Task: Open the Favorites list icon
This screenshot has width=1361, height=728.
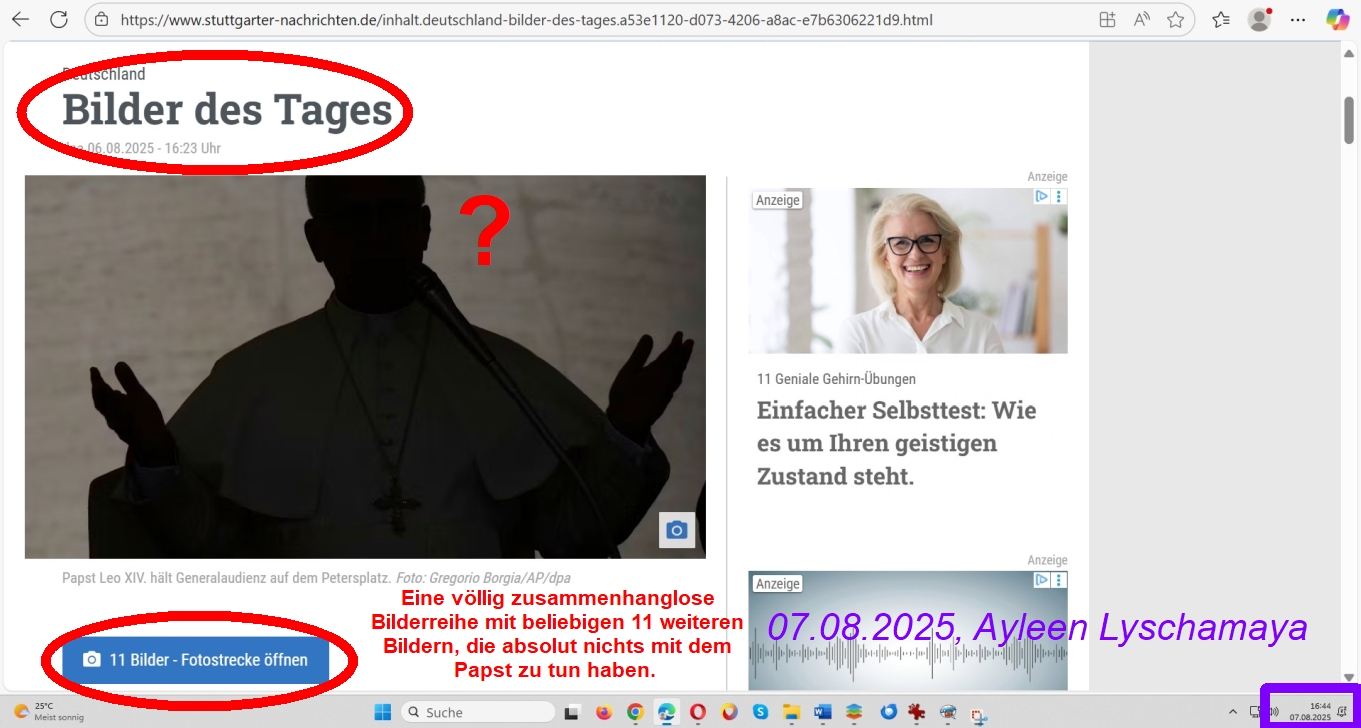Action: (x=1221, y=19)
